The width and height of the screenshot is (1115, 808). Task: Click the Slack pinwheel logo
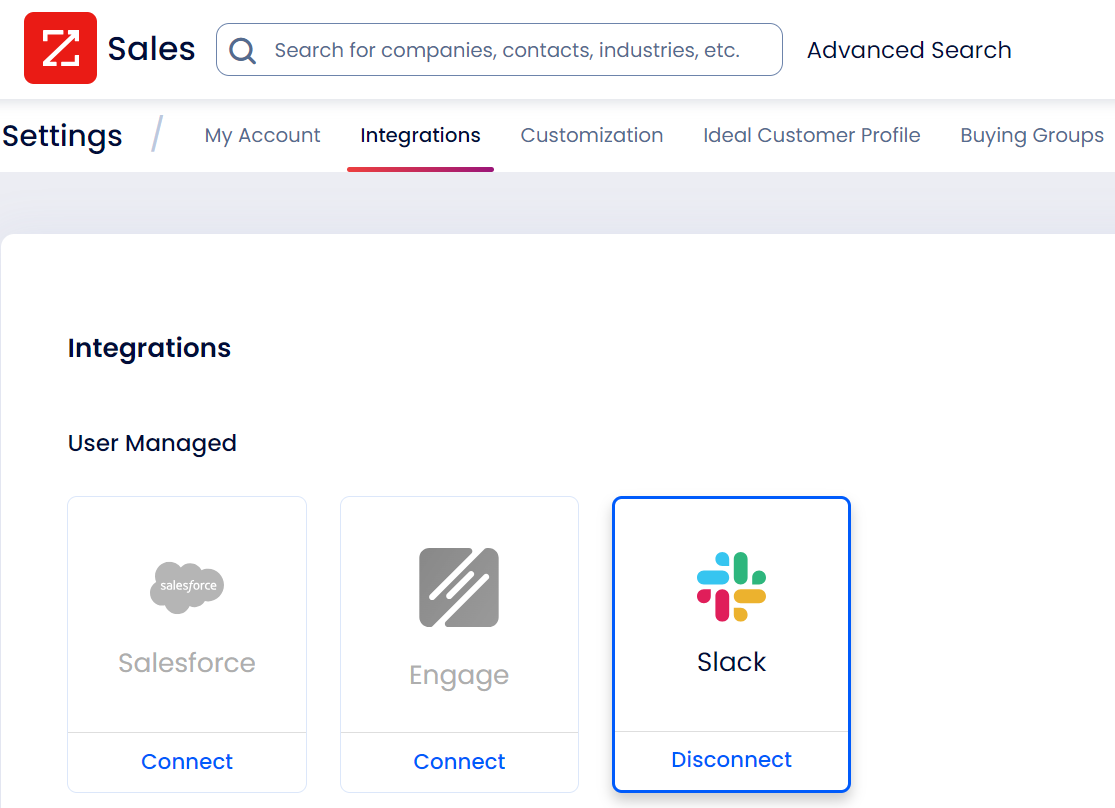pos(731,587)
